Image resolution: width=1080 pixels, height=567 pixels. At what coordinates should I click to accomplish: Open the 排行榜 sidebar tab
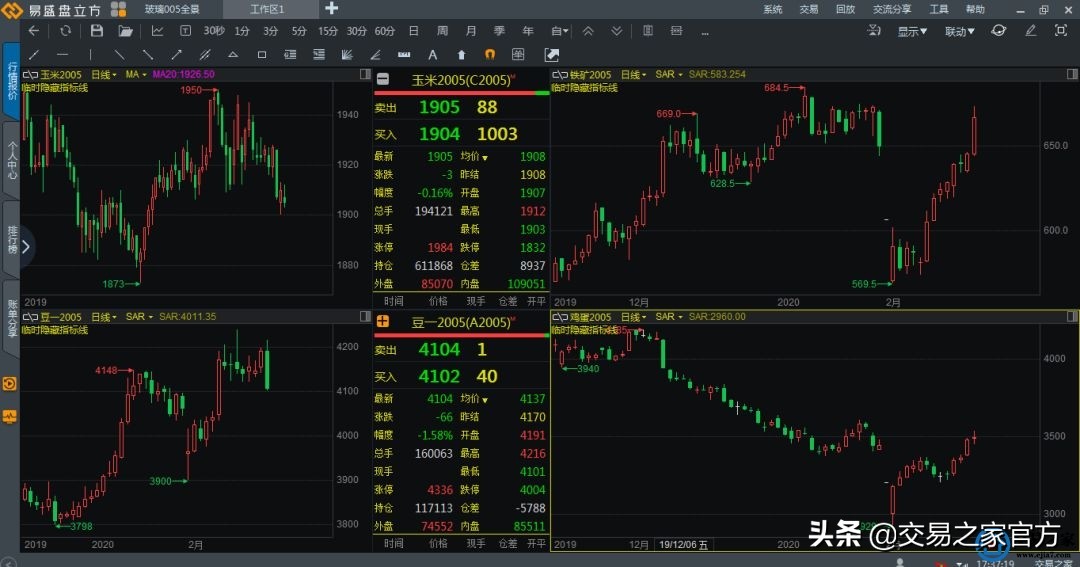[x=12, y=238]
